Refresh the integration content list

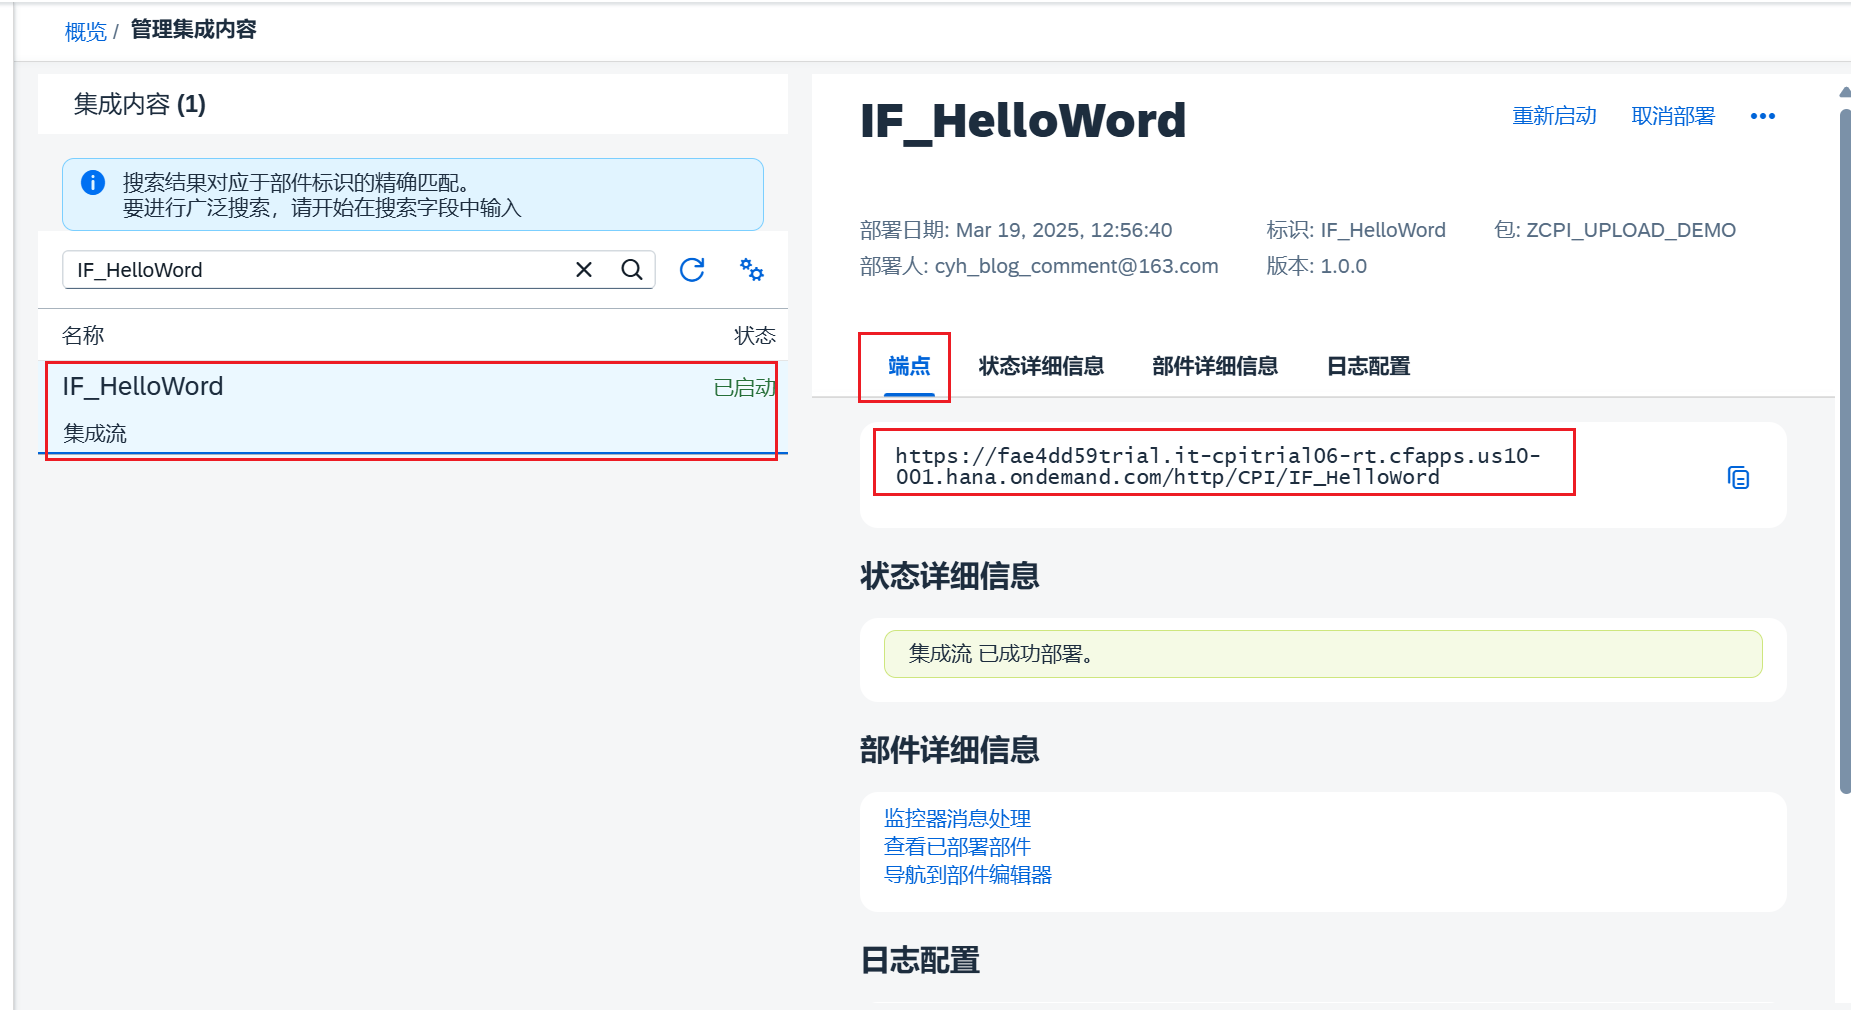point(691,269)
